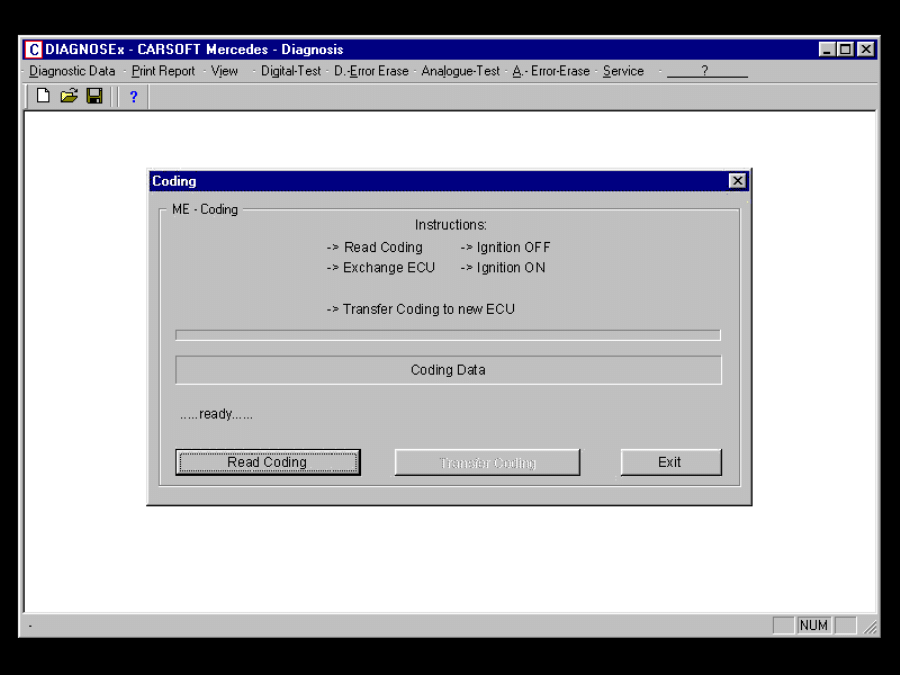This screenshot has height=675, width=900.
Task: Click the Save floppy disk icon
Action: [94, 96]
